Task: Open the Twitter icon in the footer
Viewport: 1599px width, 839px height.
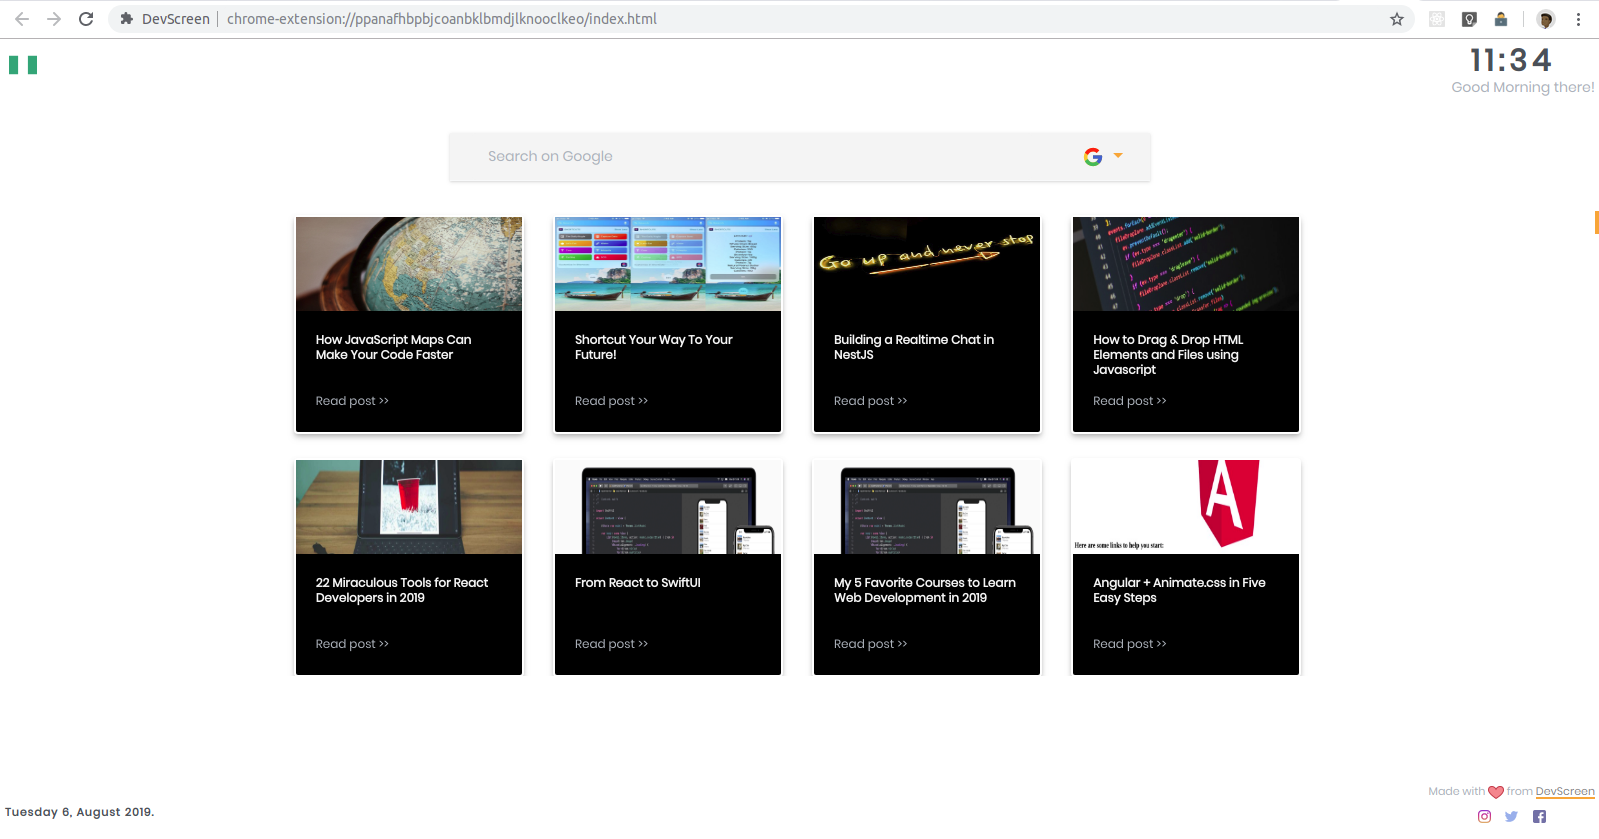Action: 1511,816
